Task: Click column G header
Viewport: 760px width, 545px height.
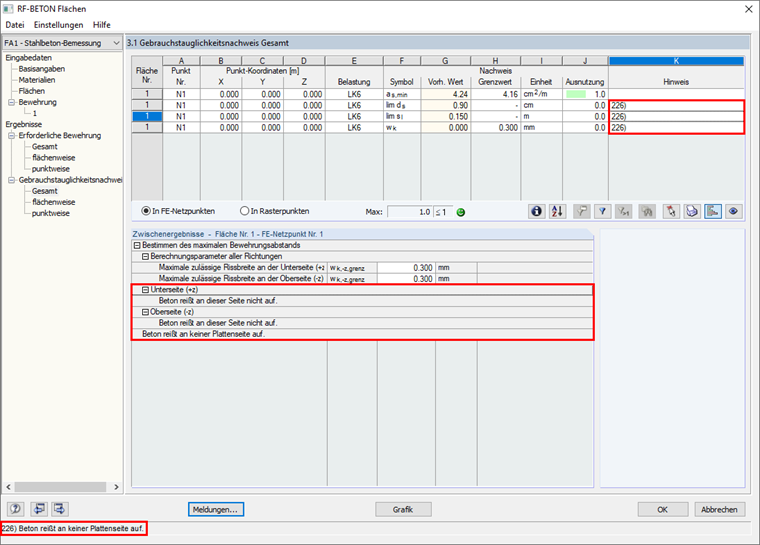Action: (445, 61)
